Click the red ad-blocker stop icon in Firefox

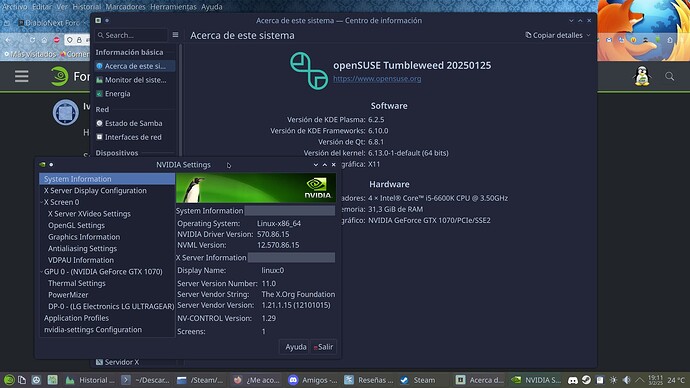[x=56, y=40]
